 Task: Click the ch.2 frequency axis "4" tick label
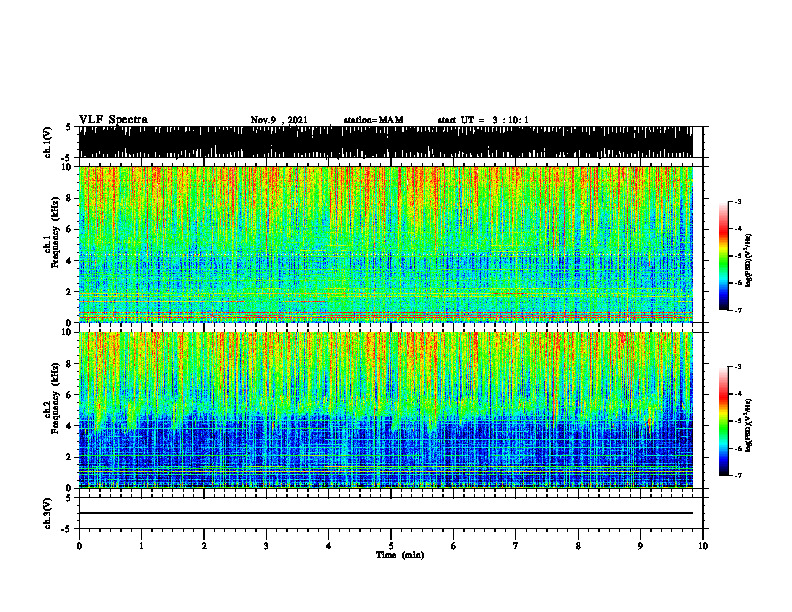[70, 426]
